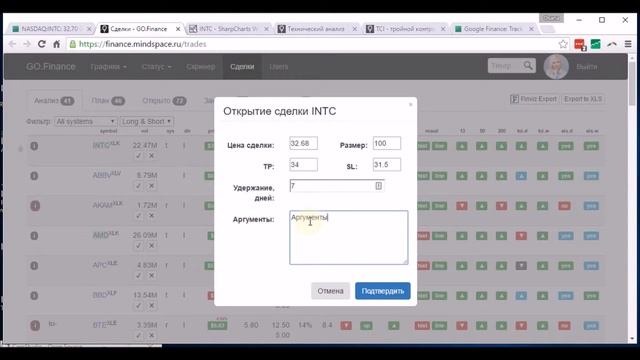The image size is (640, 360).
Task: Click the address bar URL
Action: tap(142, 44)
